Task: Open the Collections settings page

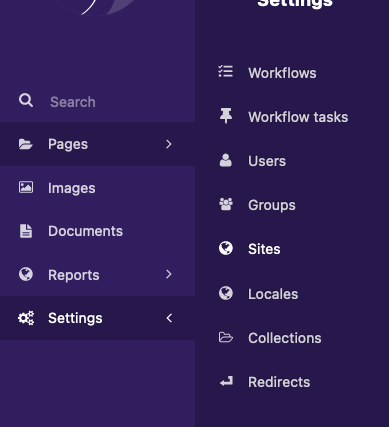Action: [x=285, y=338]
